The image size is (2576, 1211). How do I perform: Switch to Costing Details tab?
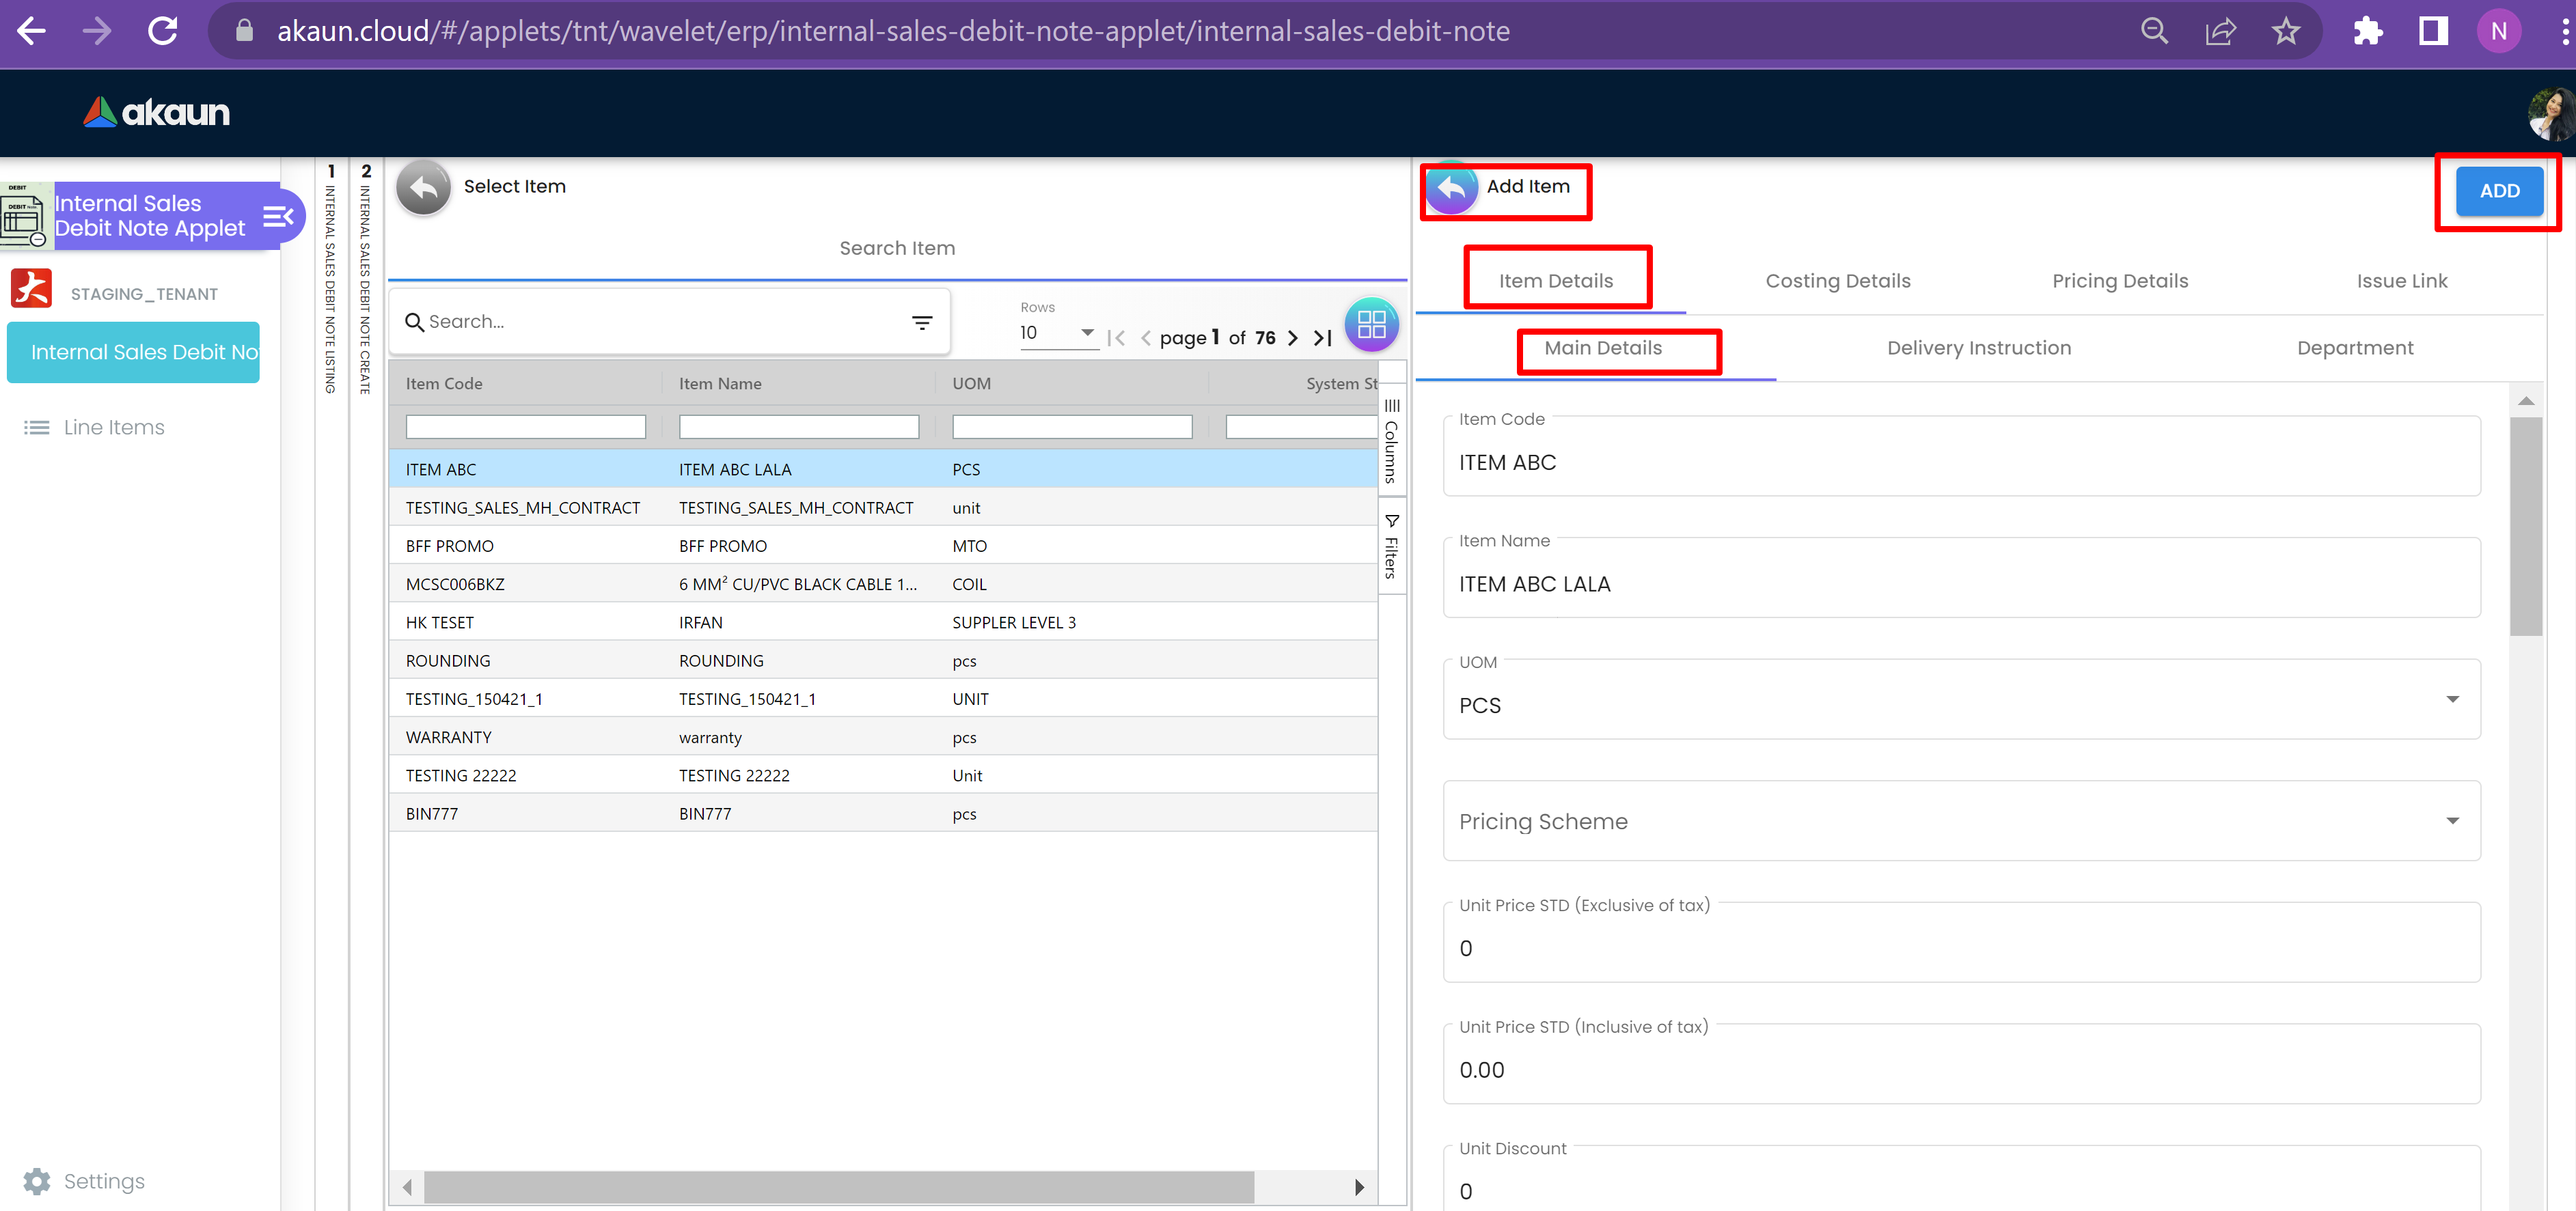pos(1837,281)
